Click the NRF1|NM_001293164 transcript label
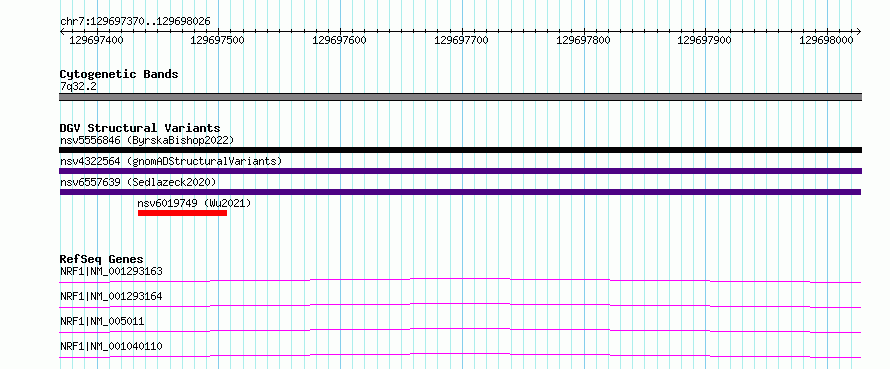890x369 pixels. tap(111, 296)
